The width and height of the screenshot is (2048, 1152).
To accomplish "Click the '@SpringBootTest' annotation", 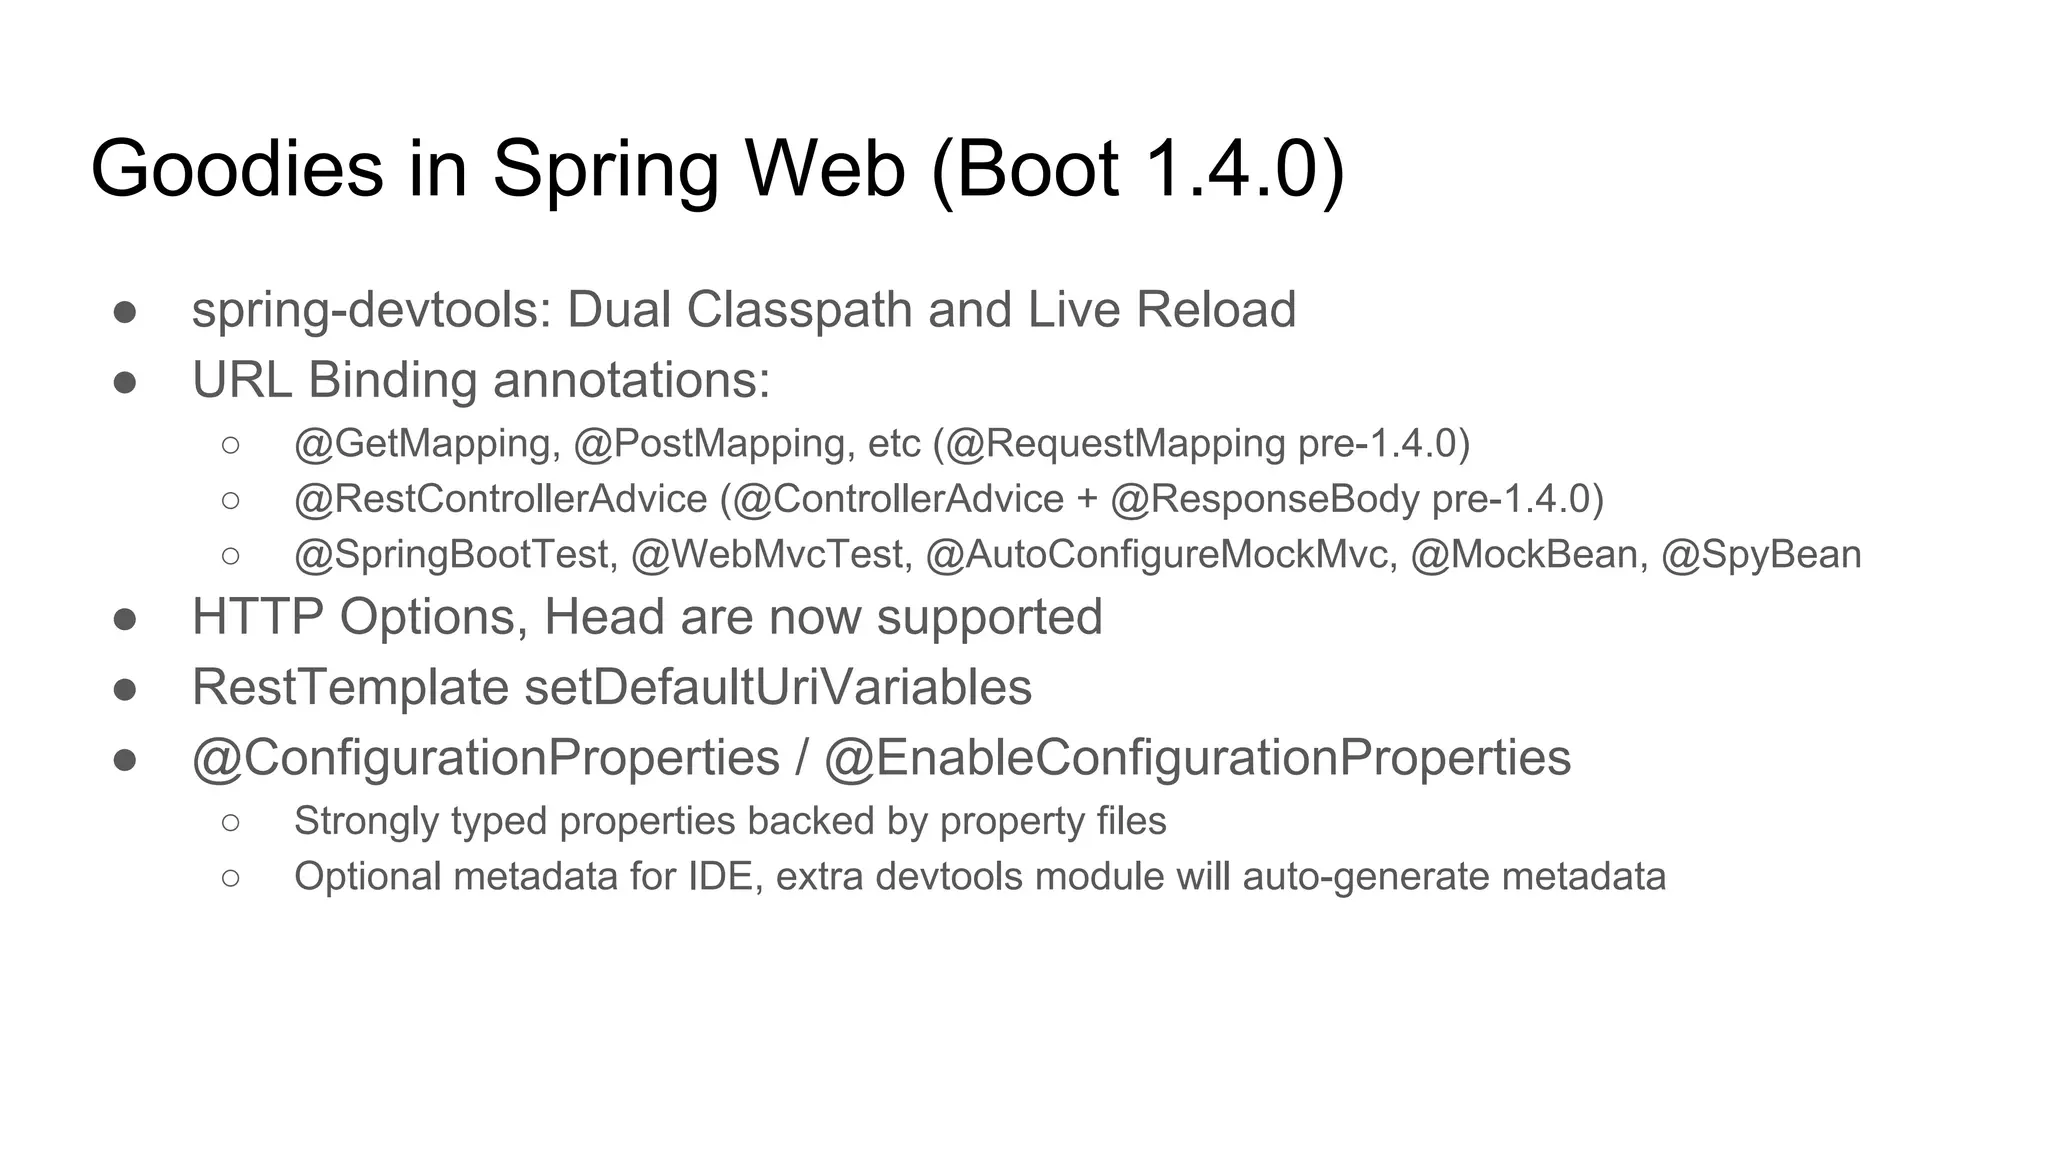I will tap(451, 555).
